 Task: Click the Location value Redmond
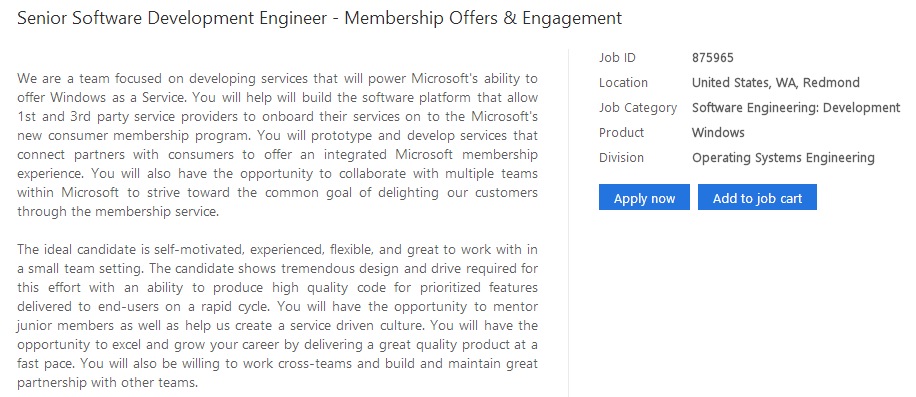coord(775,83)
